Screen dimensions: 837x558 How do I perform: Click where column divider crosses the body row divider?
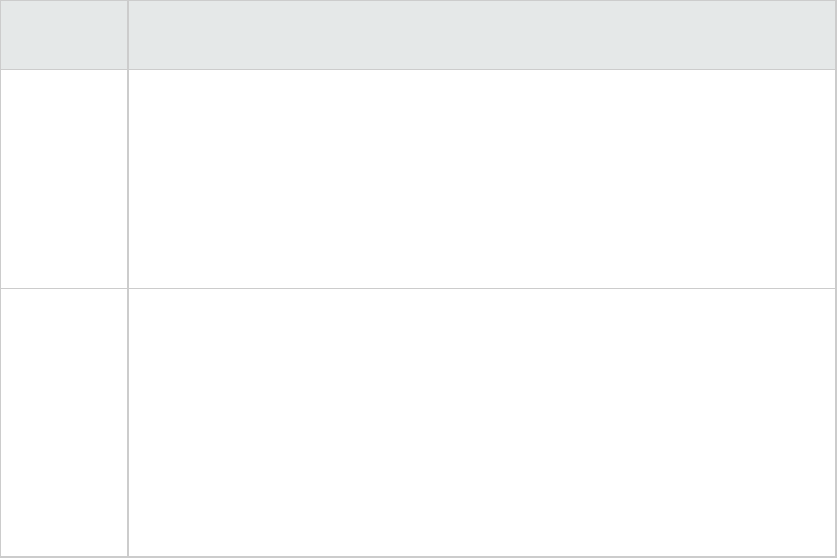click(128, 289)
